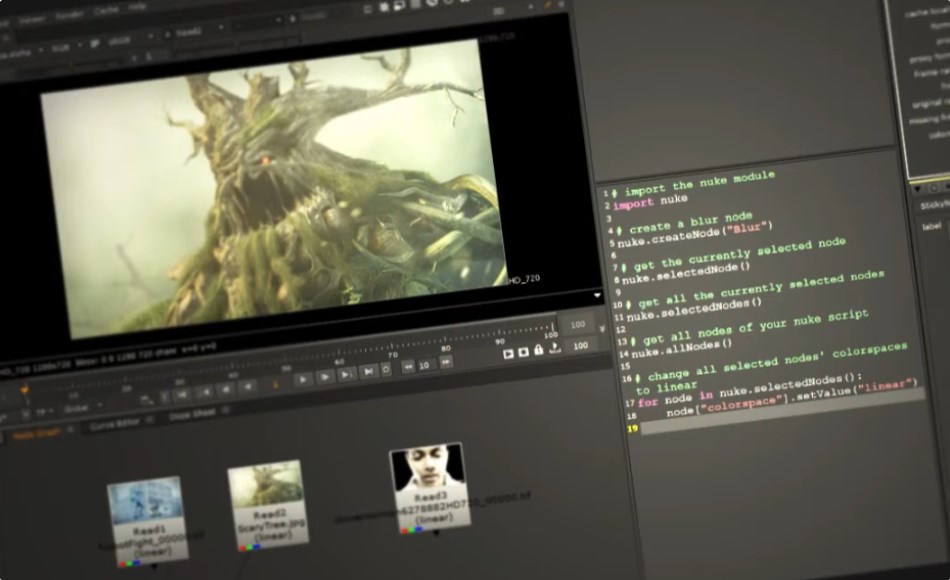This screenshot has height=580, width=950.
Task: Click the export icon right of the lock
Action: click(x=555, y=349)
